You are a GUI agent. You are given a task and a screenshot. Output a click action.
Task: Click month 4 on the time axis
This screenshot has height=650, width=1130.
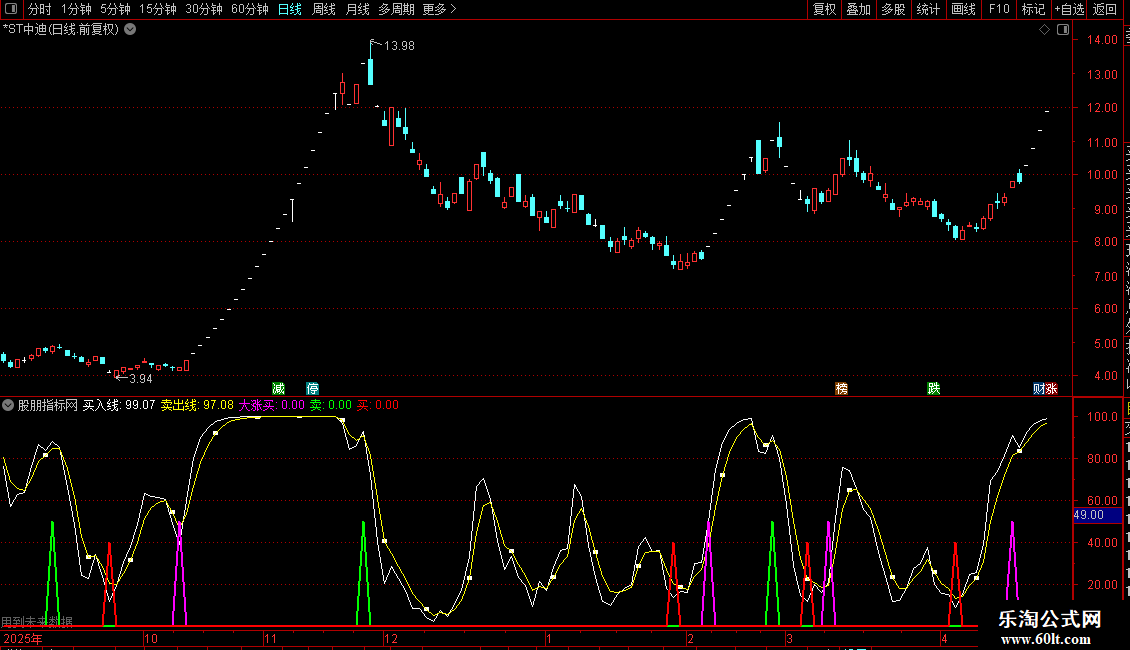(x=944, y=638)
